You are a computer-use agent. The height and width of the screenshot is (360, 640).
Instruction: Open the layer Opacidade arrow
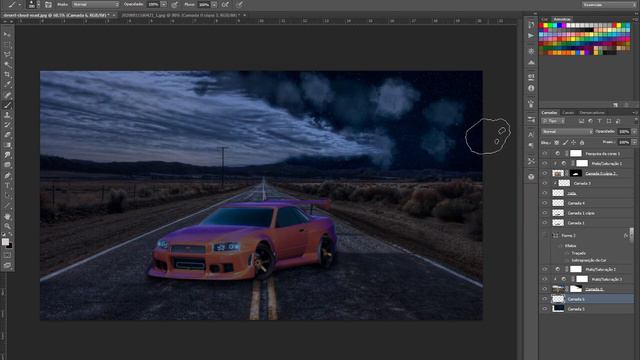[x=634, y=131]
